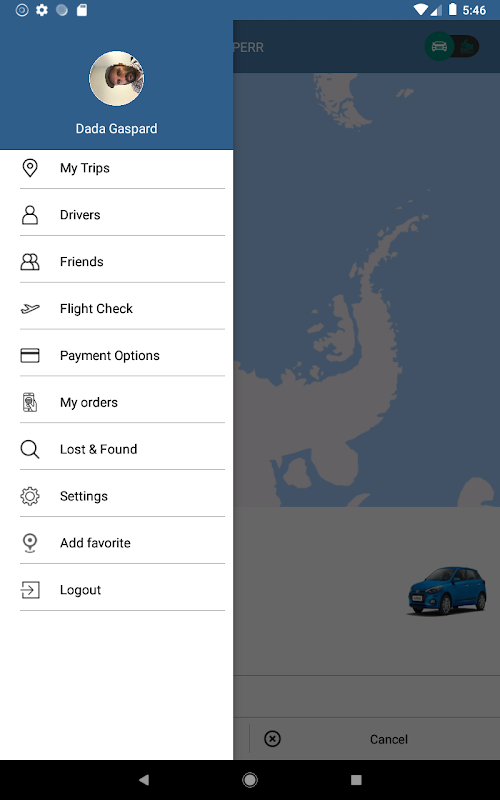Click the Drivers person icon
500x800 pixels.
click(x=30, y=215)
